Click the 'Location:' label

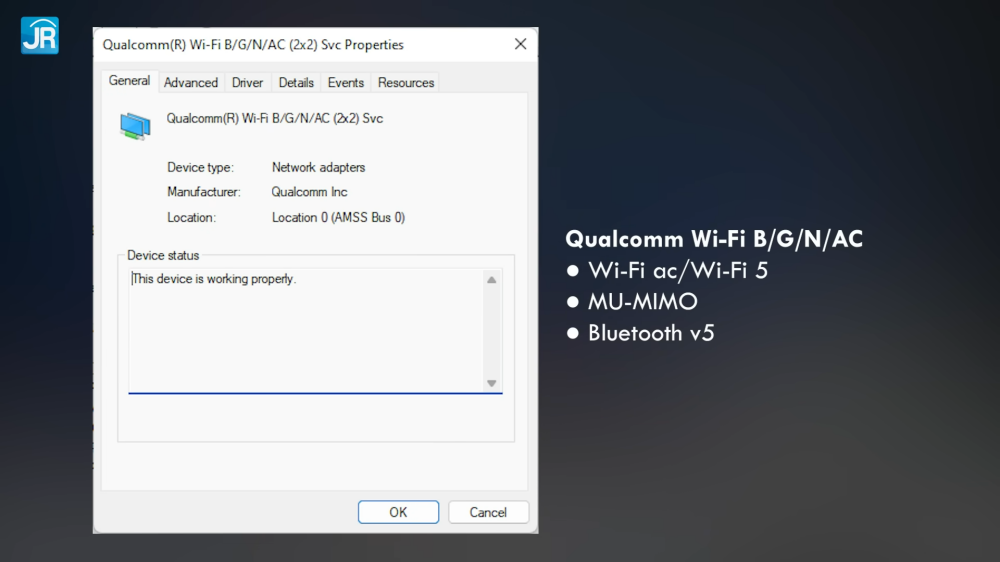[191, 218]
